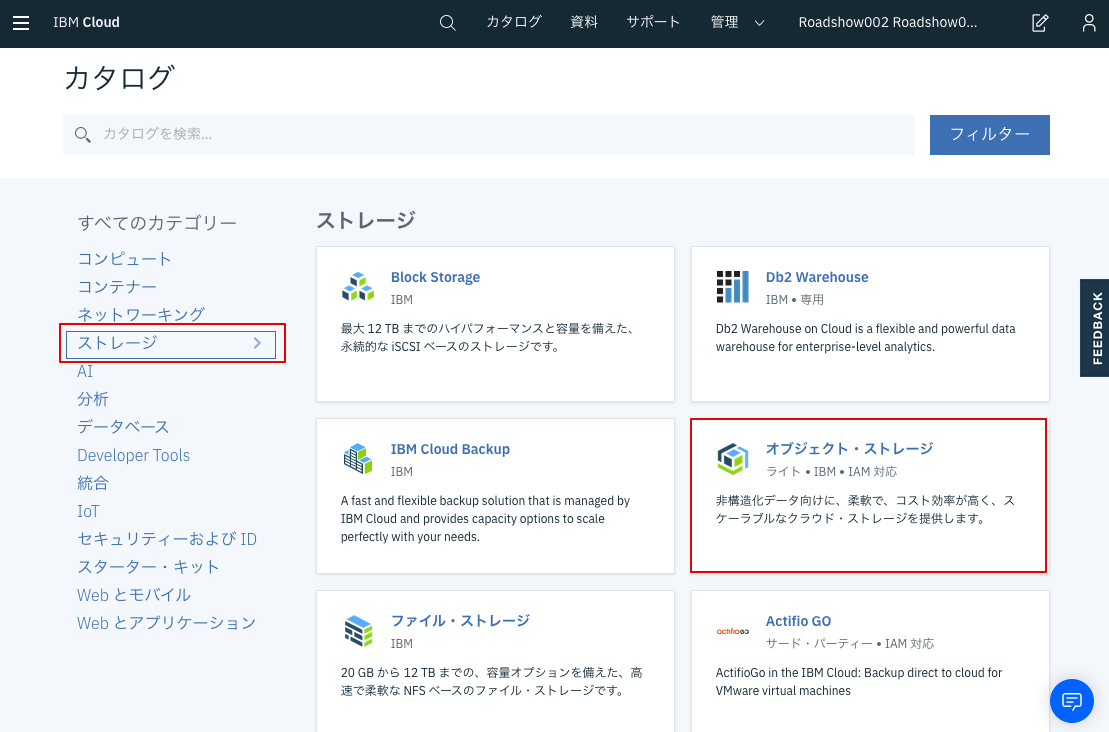The height and width of the screenshot is (732, 1109).
Task: Click the Block Storage cubes icon
Action: (358, 286)
